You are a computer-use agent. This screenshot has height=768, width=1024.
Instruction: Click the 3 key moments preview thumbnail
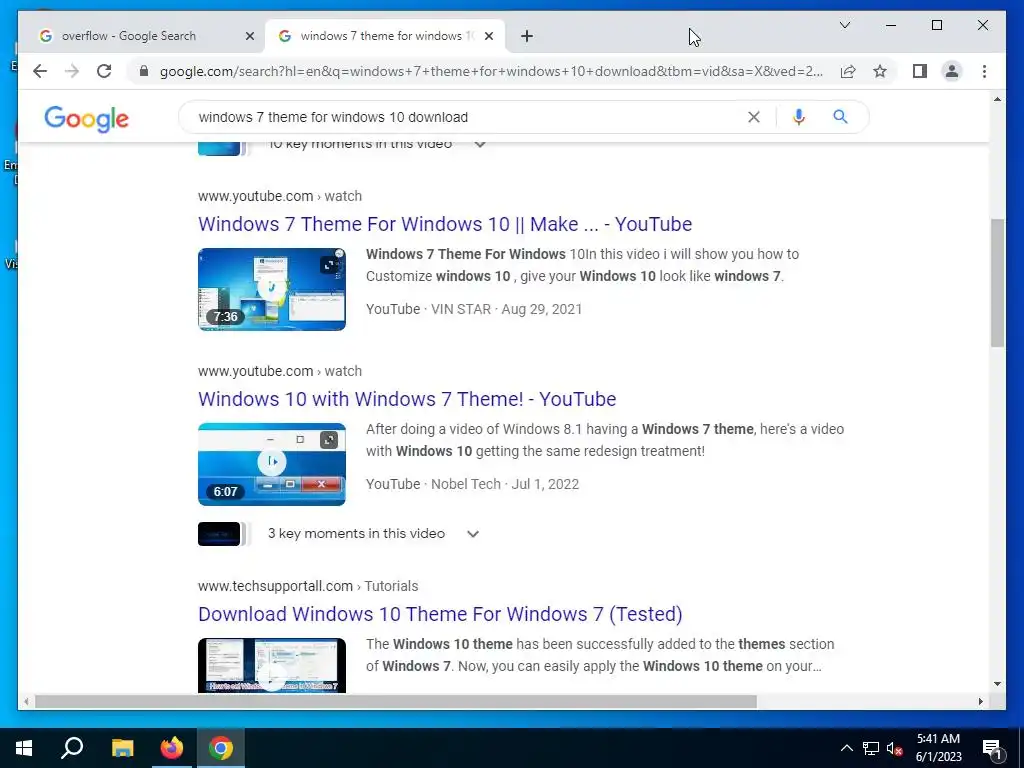coord(219,534)
